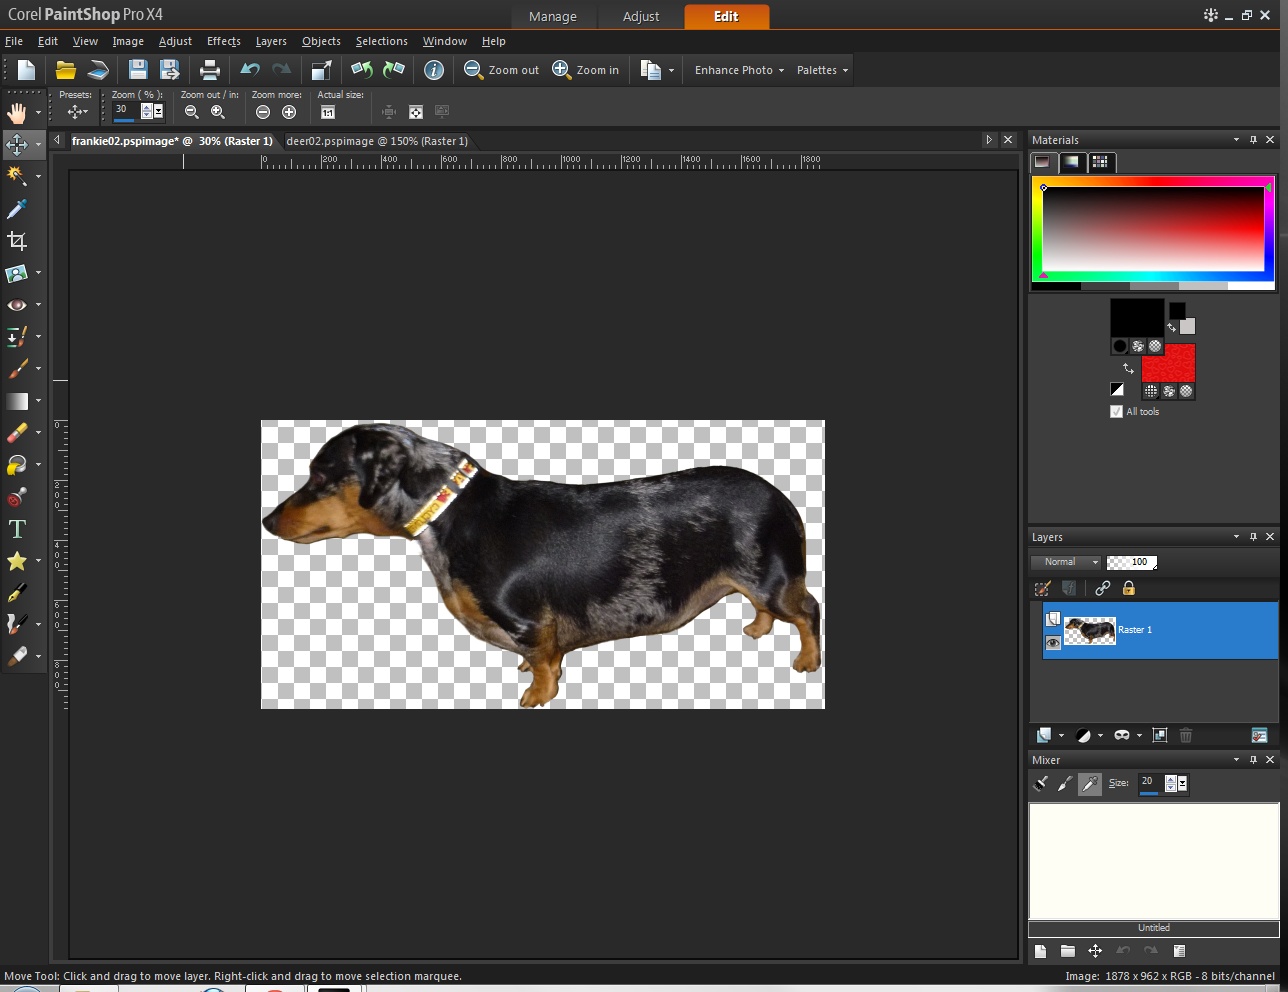Select the Preset Shape star tool
Screen dimensions: 1288x992
[x=17, y=561]
